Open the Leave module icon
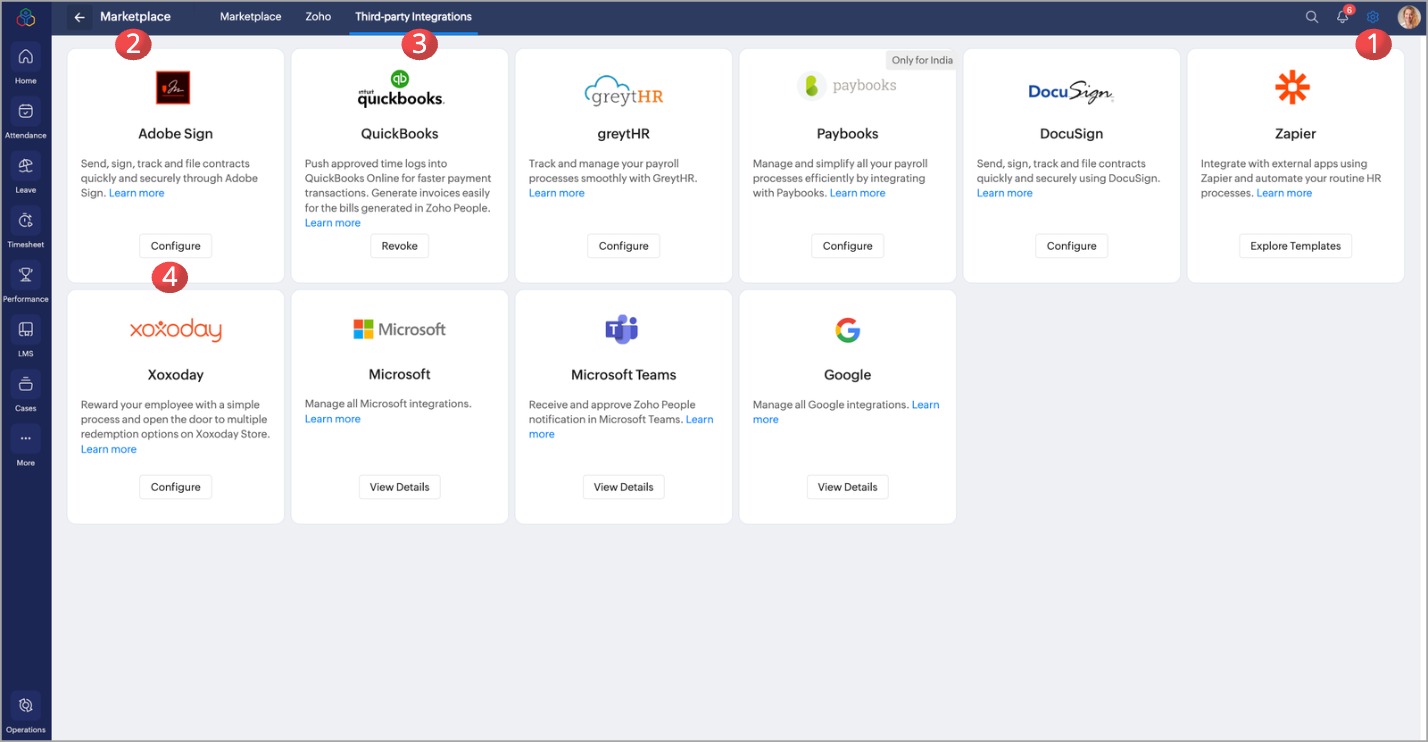The height and width of the screenshot is (742, 1428). [x=26, y=166]
